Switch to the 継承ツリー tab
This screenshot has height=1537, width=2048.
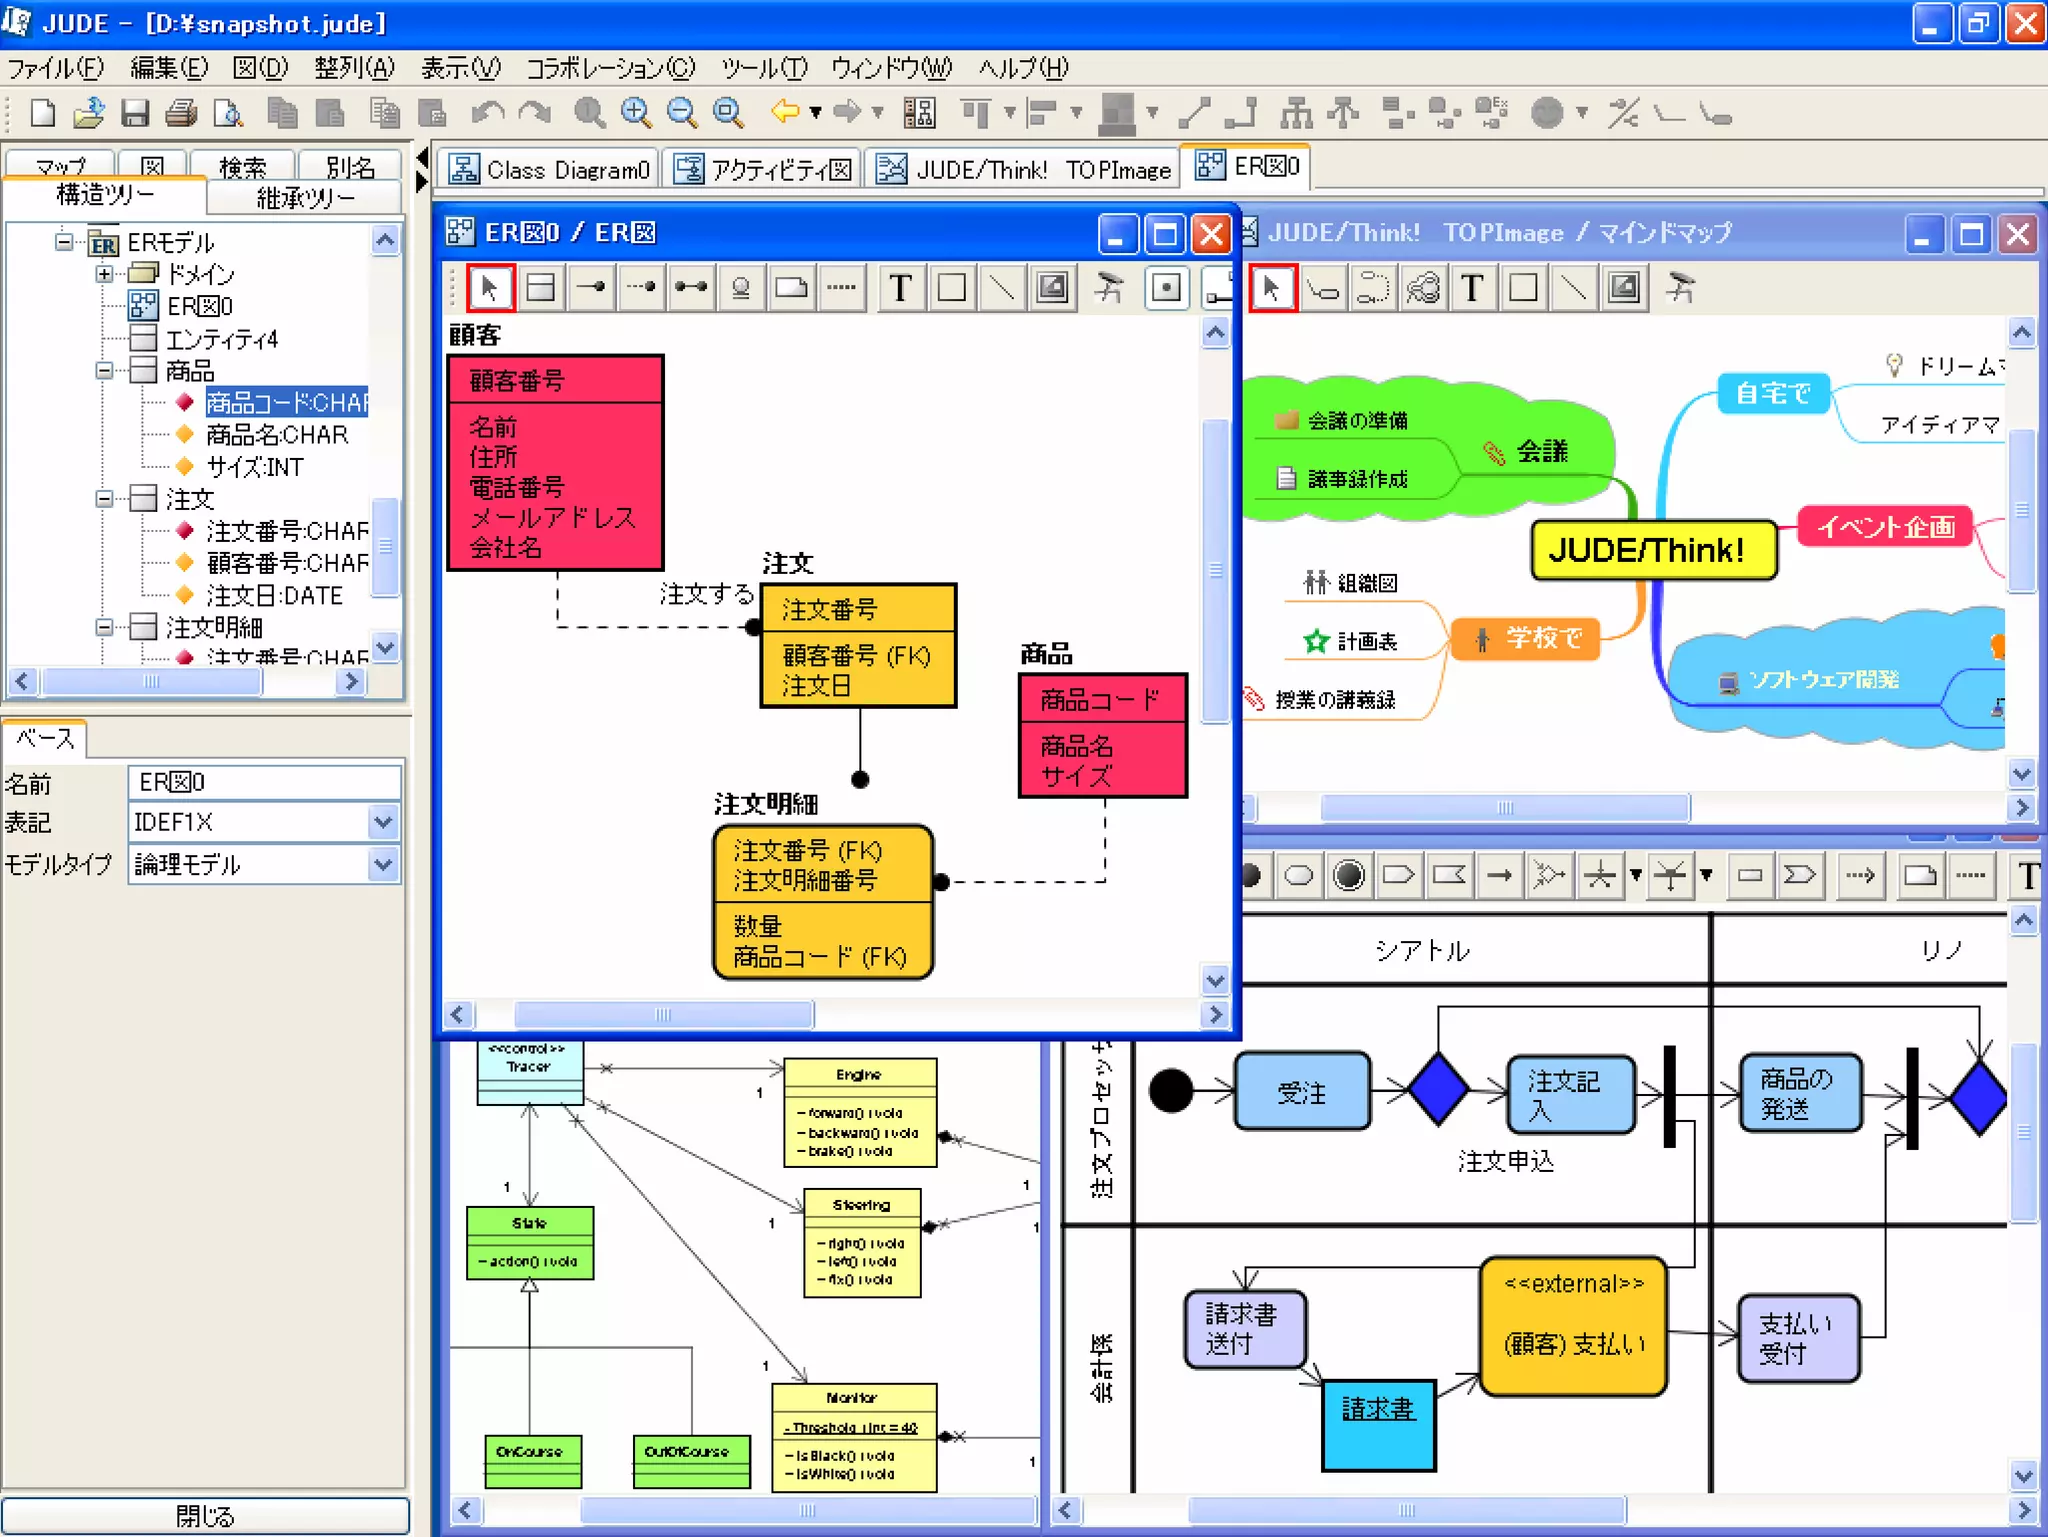pos(305,198)
